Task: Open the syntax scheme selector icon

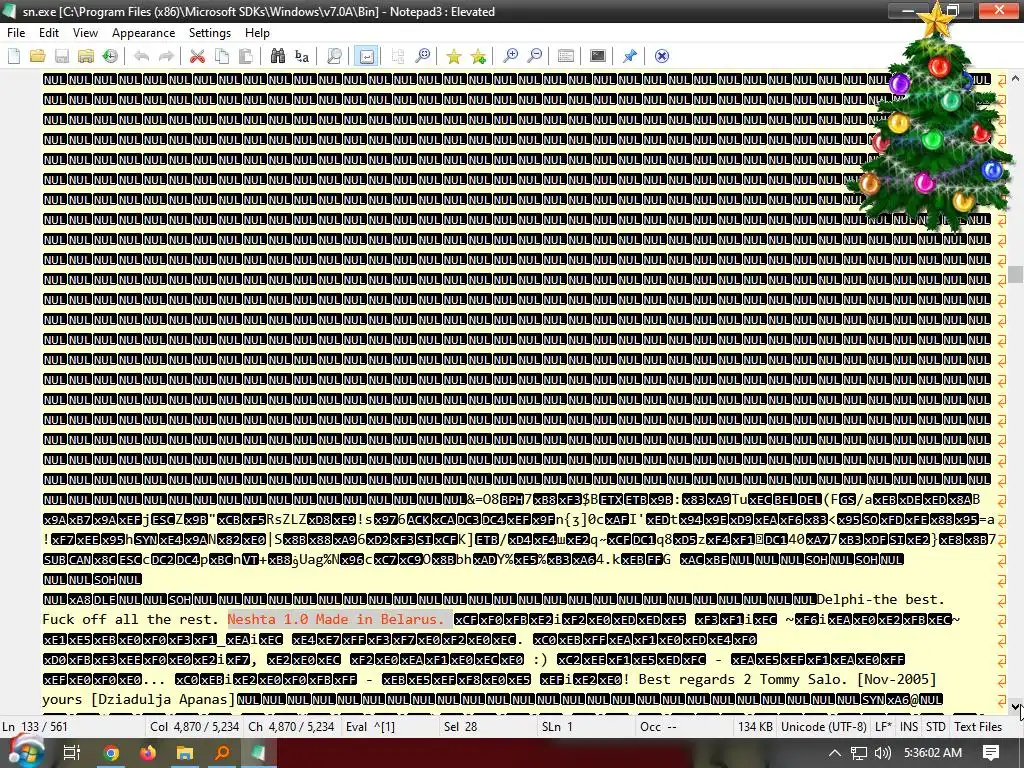Action: (x=566, y=56)
